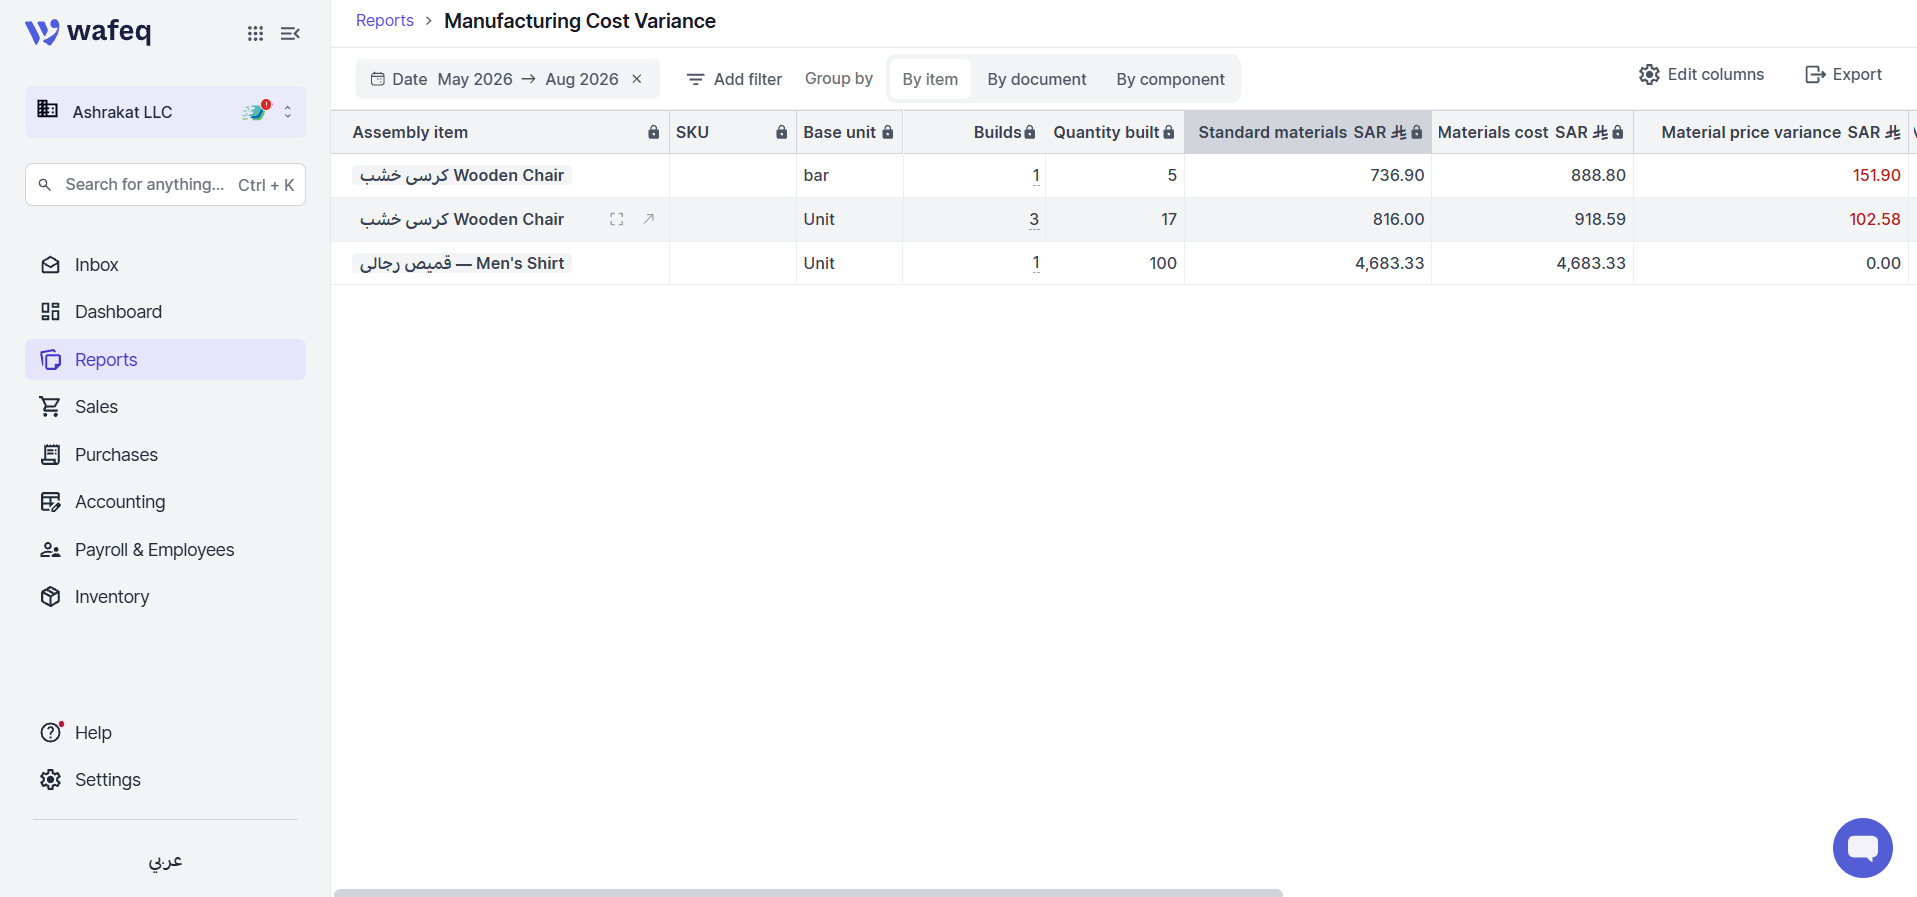The height and width of the screenshot is (897, 1917).
Task: Open the Inbox icon in sidebar
Action: click(51, 265)
